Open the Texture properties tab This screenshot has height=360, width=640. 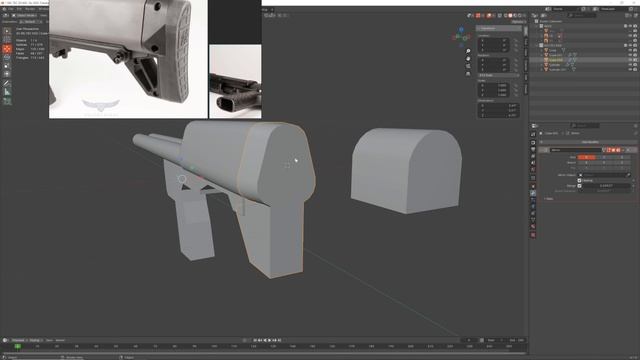[533, 235]
